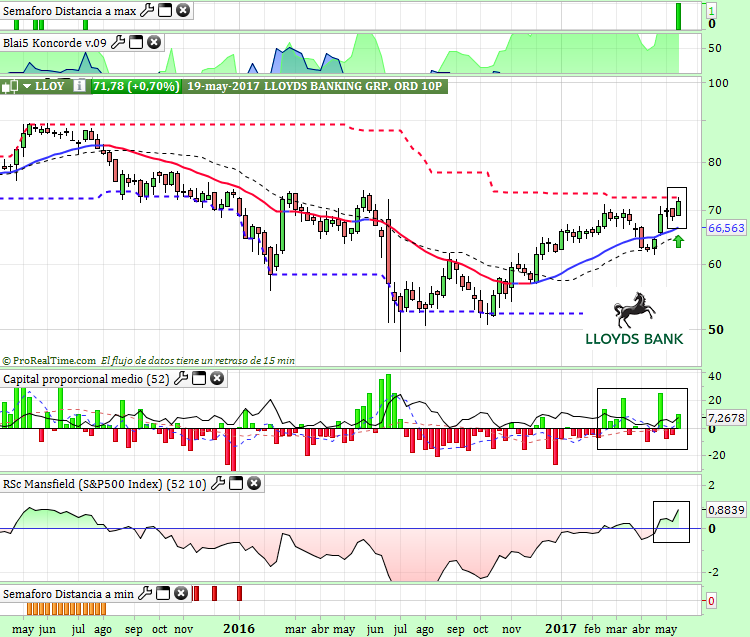
Task: Maximize the Semaforo Distancia a max panel
Action: pos(165,10)
